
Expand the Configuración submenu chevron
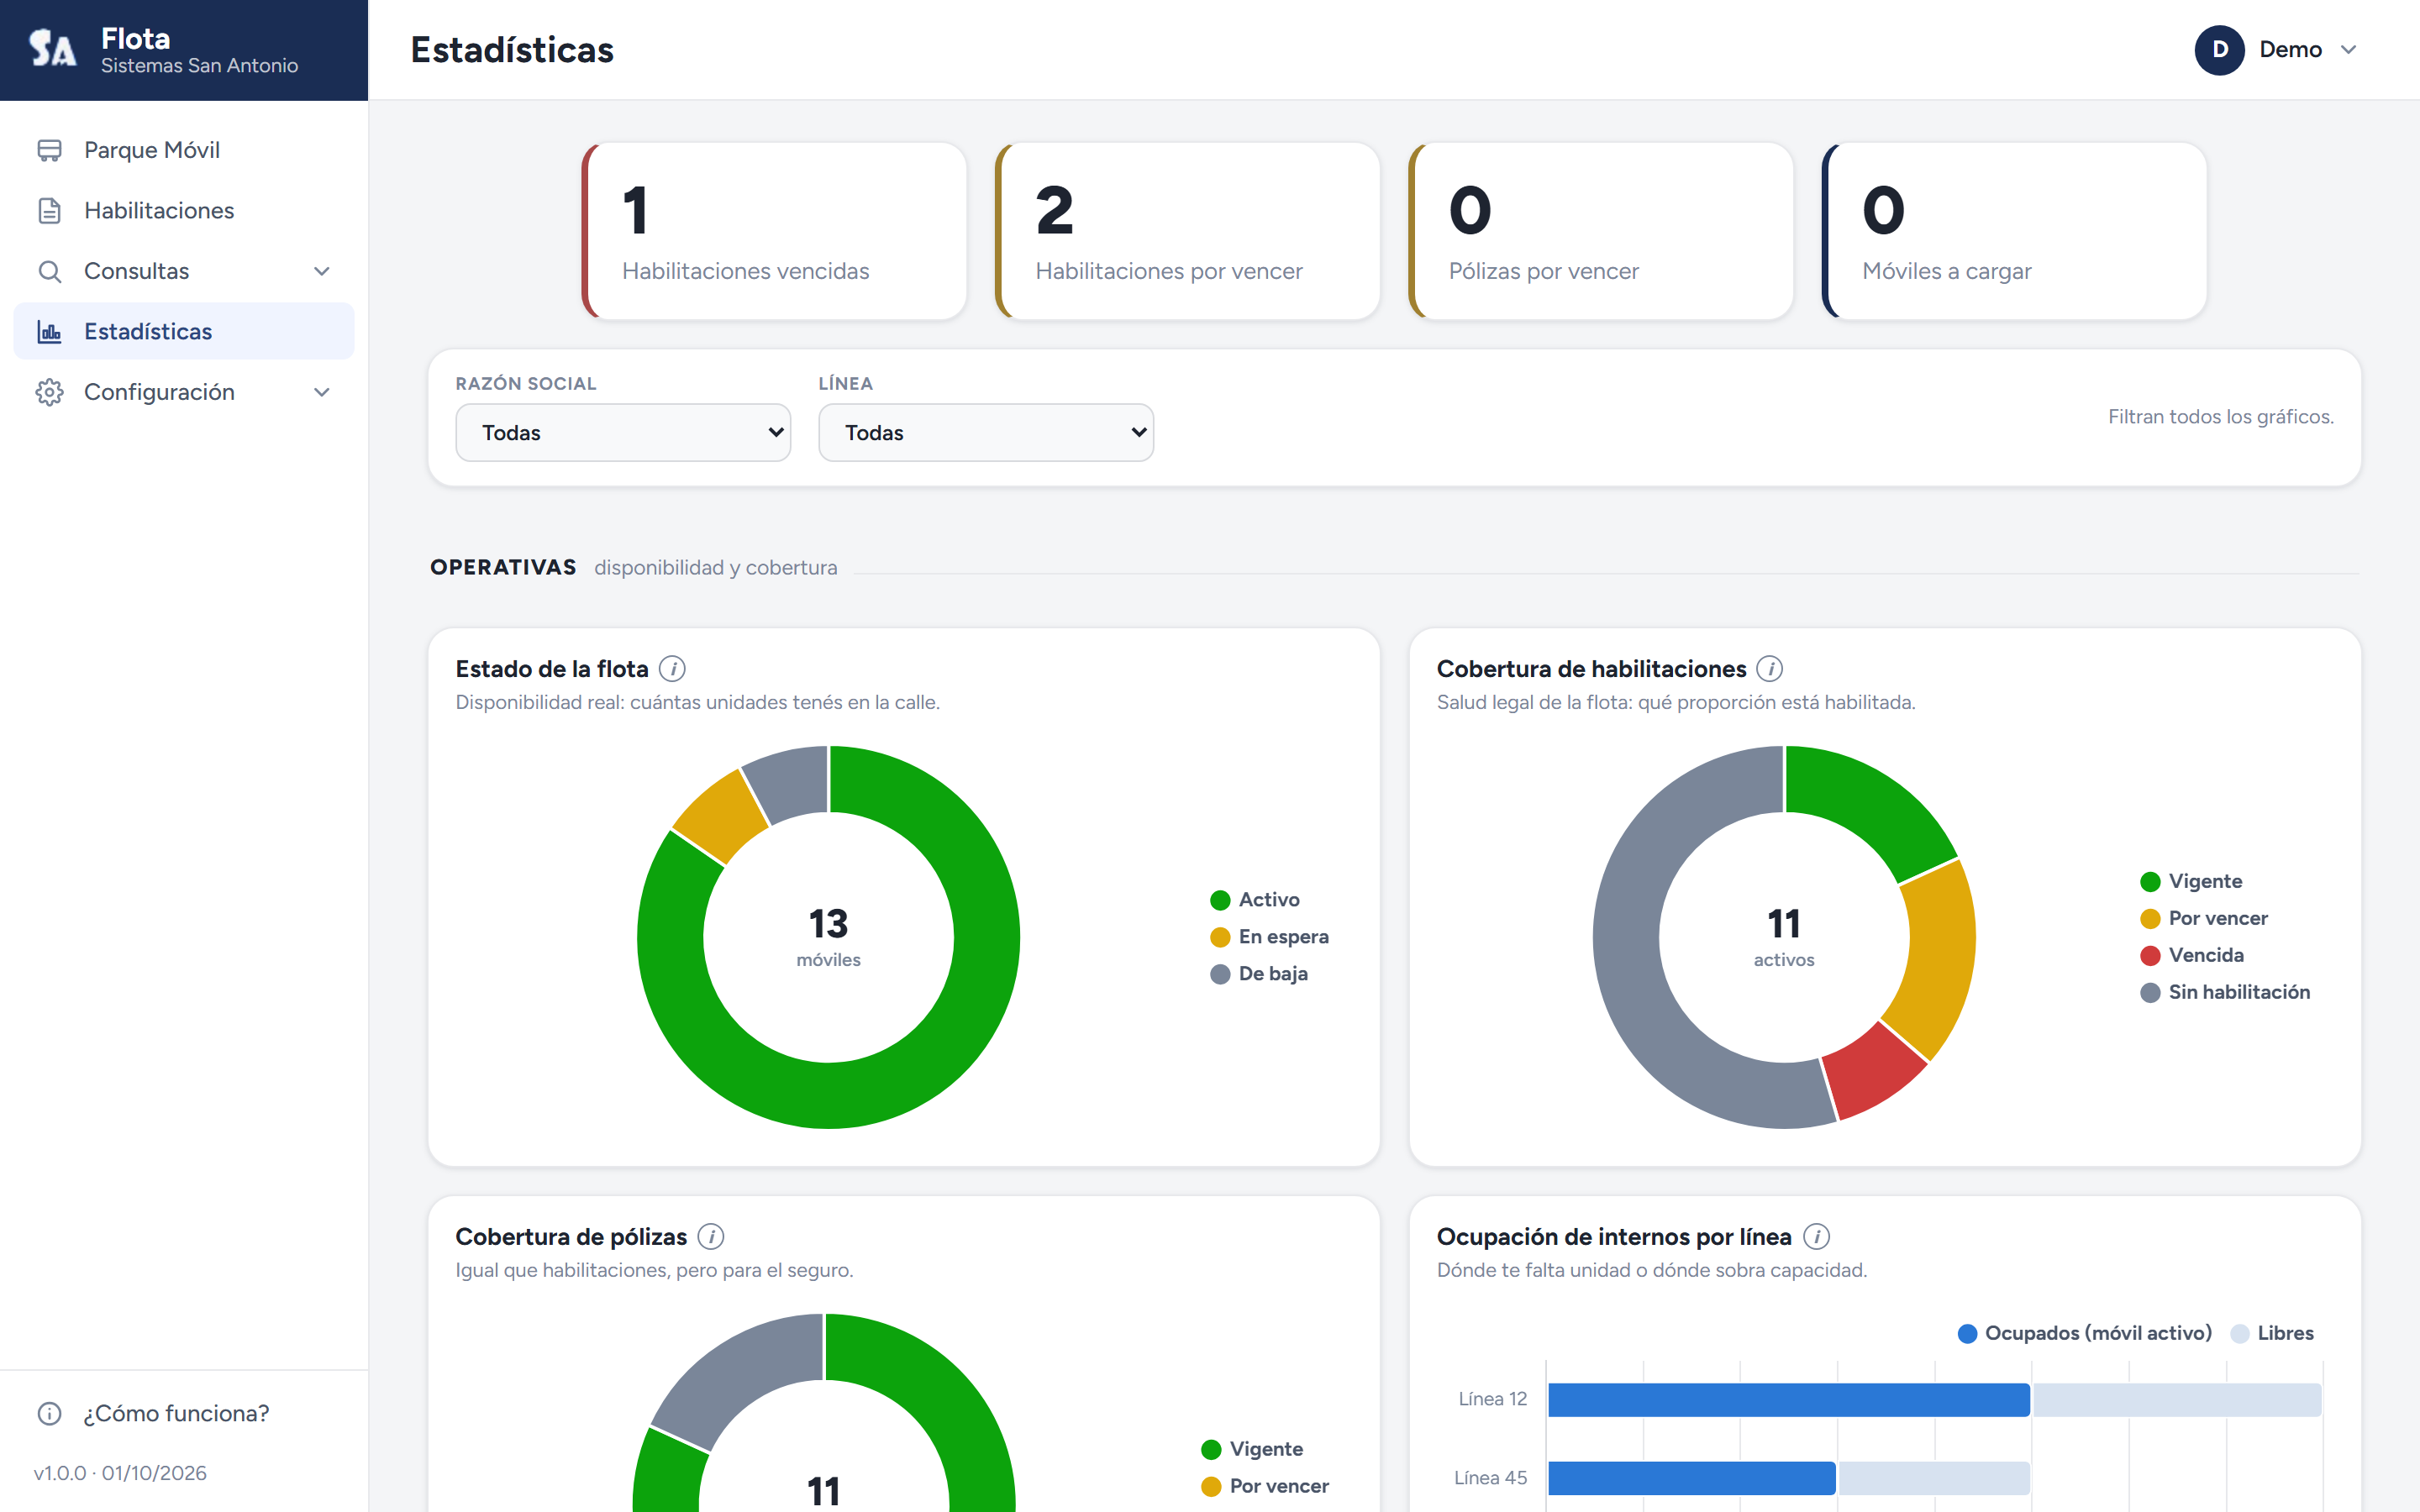(x=322, y=392)
